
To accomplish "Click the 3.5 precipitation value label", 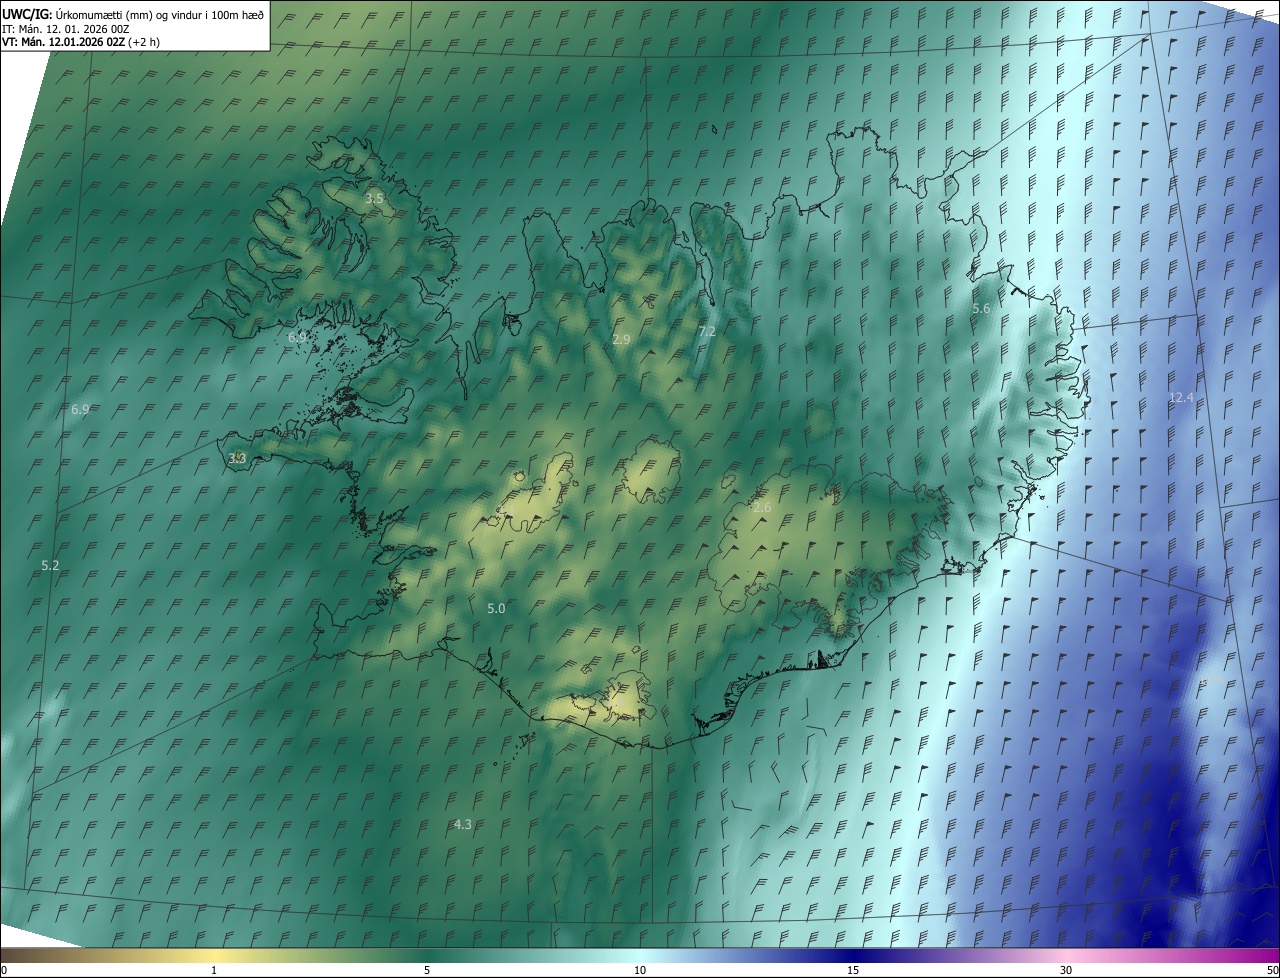I will point(374,199).
